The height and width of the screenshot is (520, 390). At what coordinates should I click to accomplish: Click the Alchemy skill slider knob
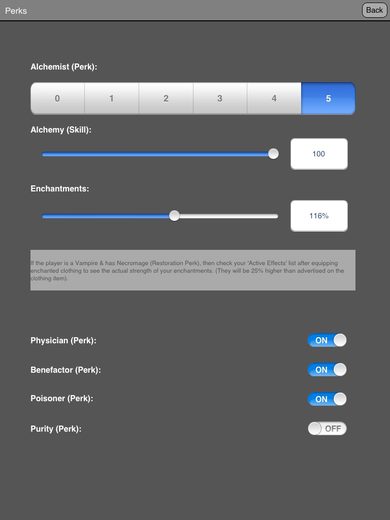click(x=273, y=154)
